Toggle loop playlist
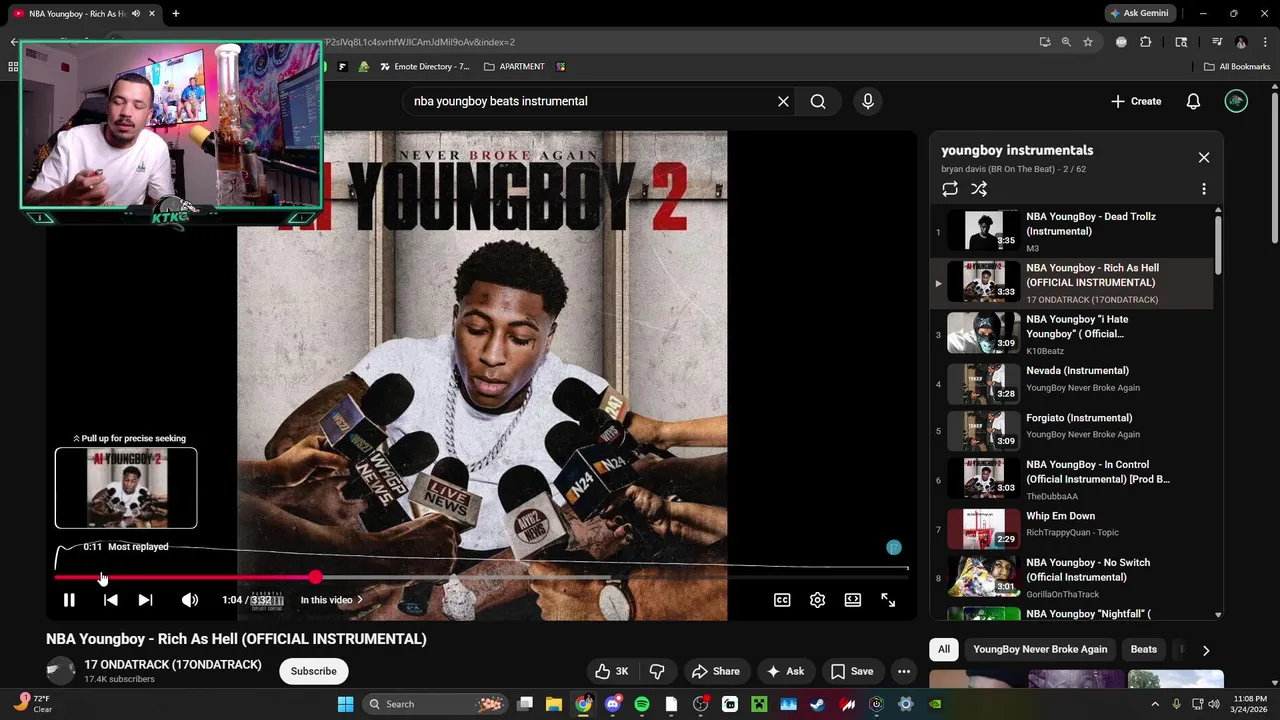The width and height of the screenshot is (1280, 720). 950,189
